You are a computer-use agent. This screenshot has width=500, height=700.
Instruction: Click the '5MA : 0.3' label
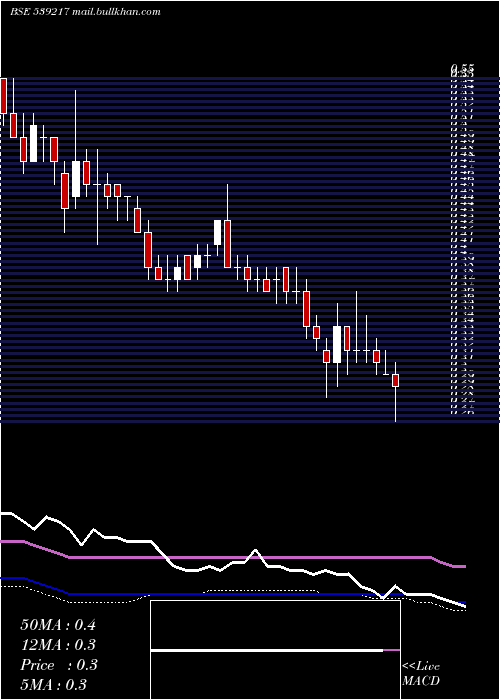tap(54, 684)
